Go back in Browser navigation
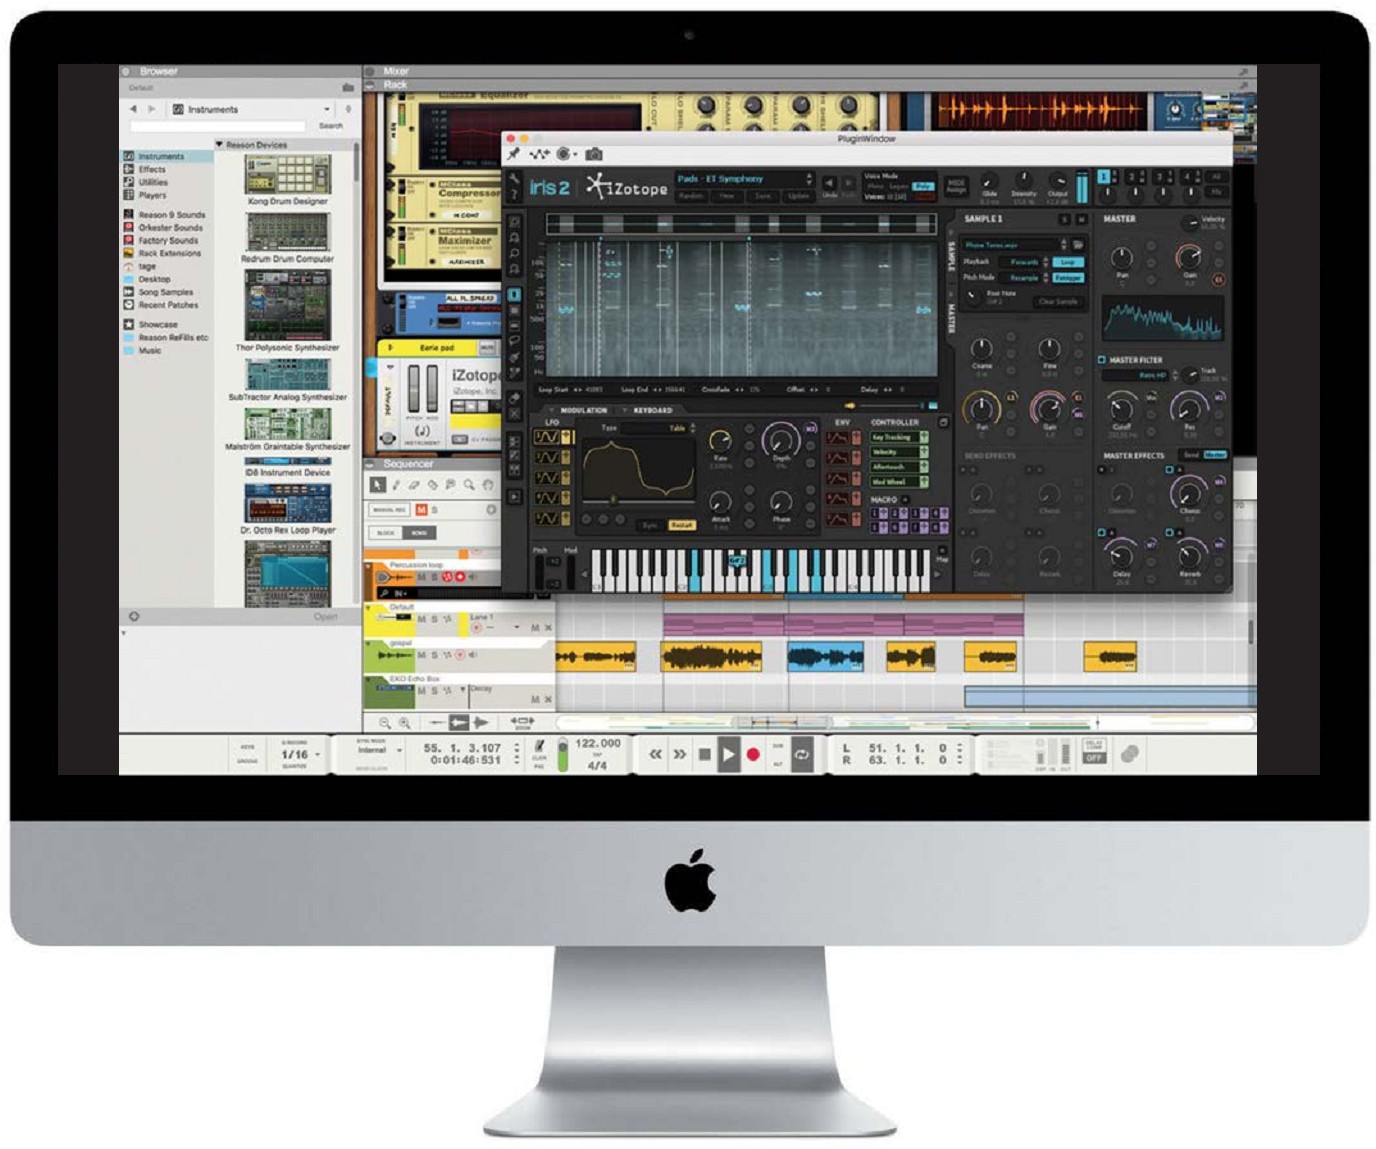The image size is (1376, 1149). (x=134, y=109)
